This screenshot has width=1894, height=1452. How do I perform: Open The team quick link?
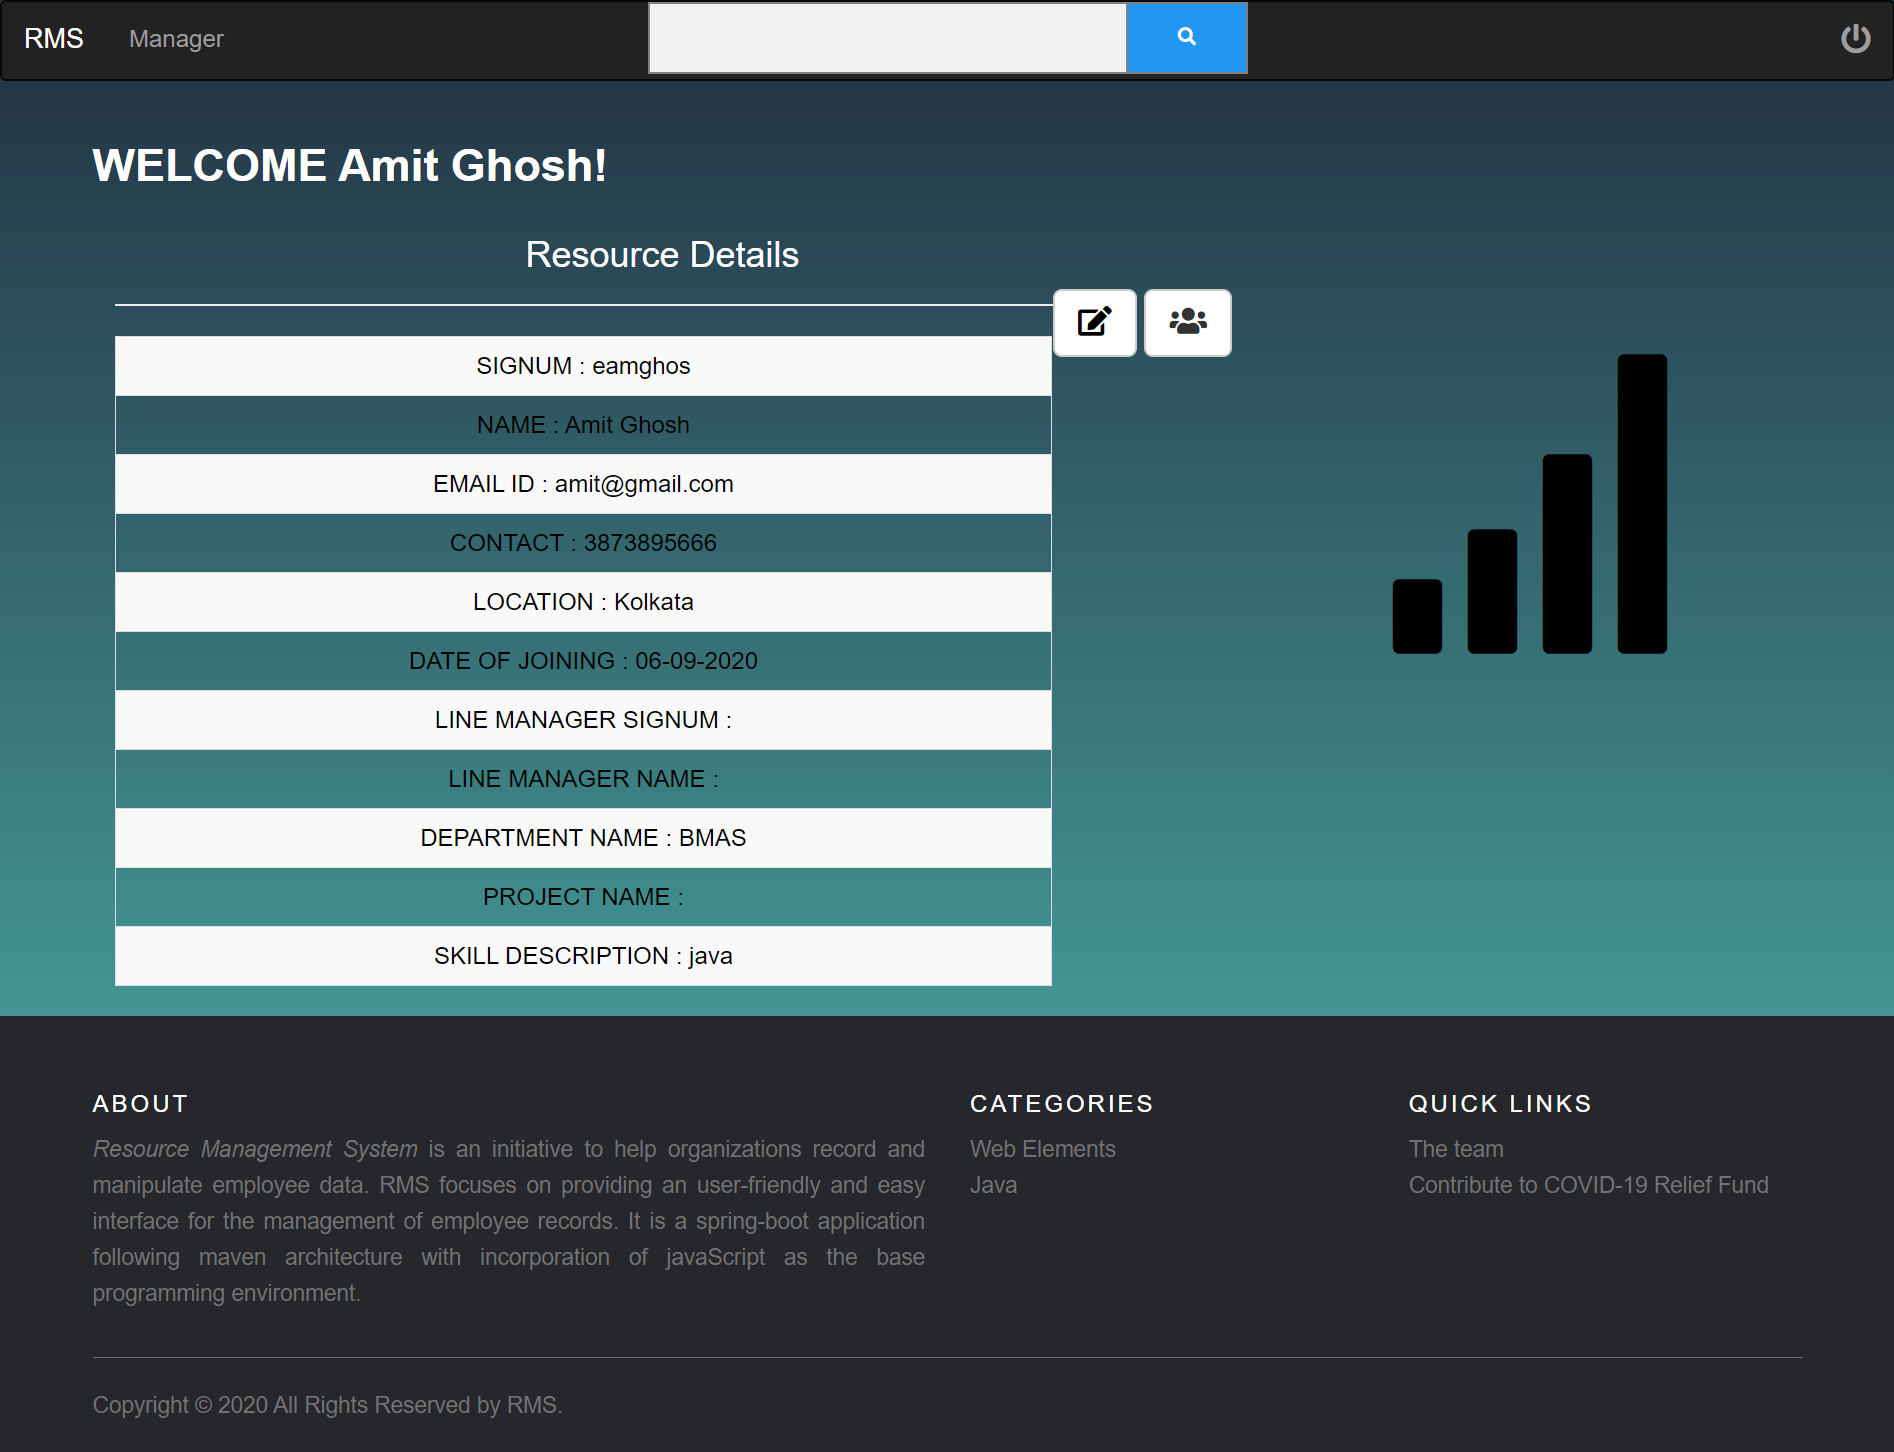[1456, 1149]
